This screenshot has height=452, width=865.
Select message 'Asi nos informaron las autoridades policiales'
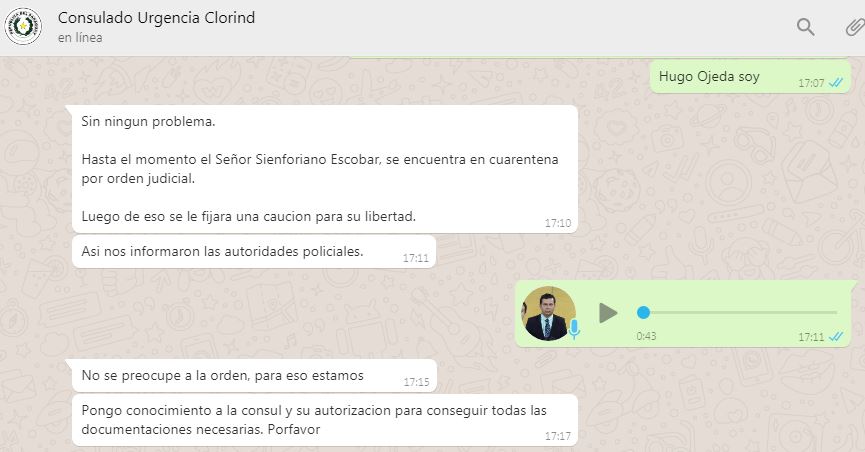254,252
